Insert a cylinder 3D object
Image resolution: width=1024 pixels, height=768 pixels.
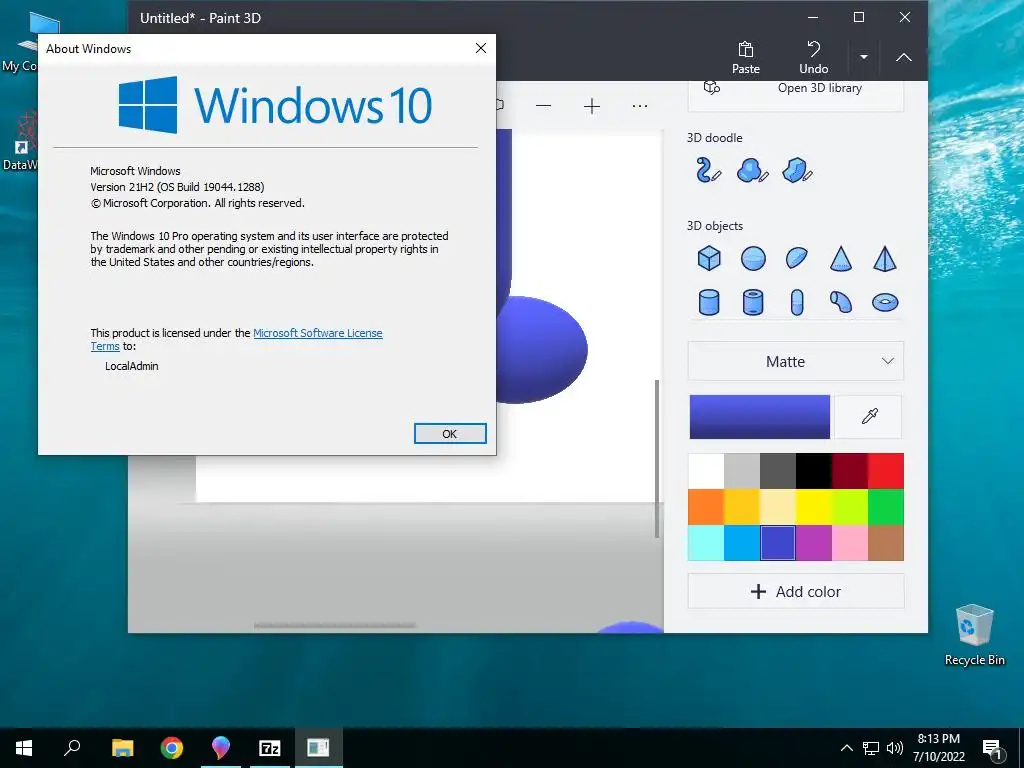pyautogui.click(x=709, y=302)
